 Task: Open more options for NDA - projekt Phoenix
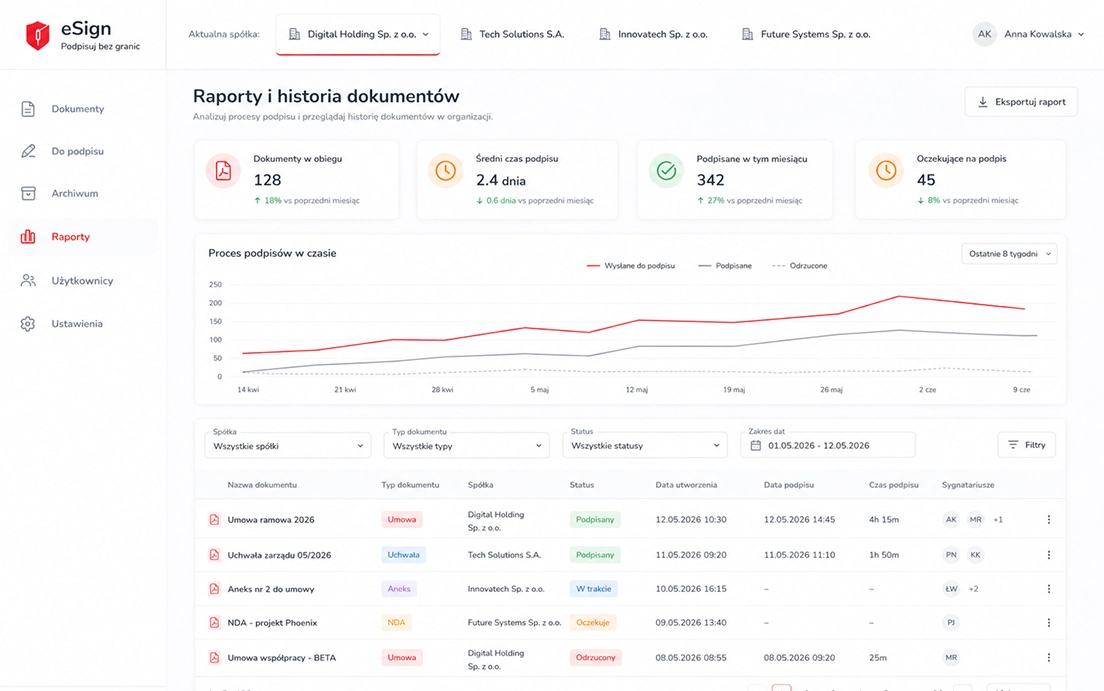click(1048, 623)
